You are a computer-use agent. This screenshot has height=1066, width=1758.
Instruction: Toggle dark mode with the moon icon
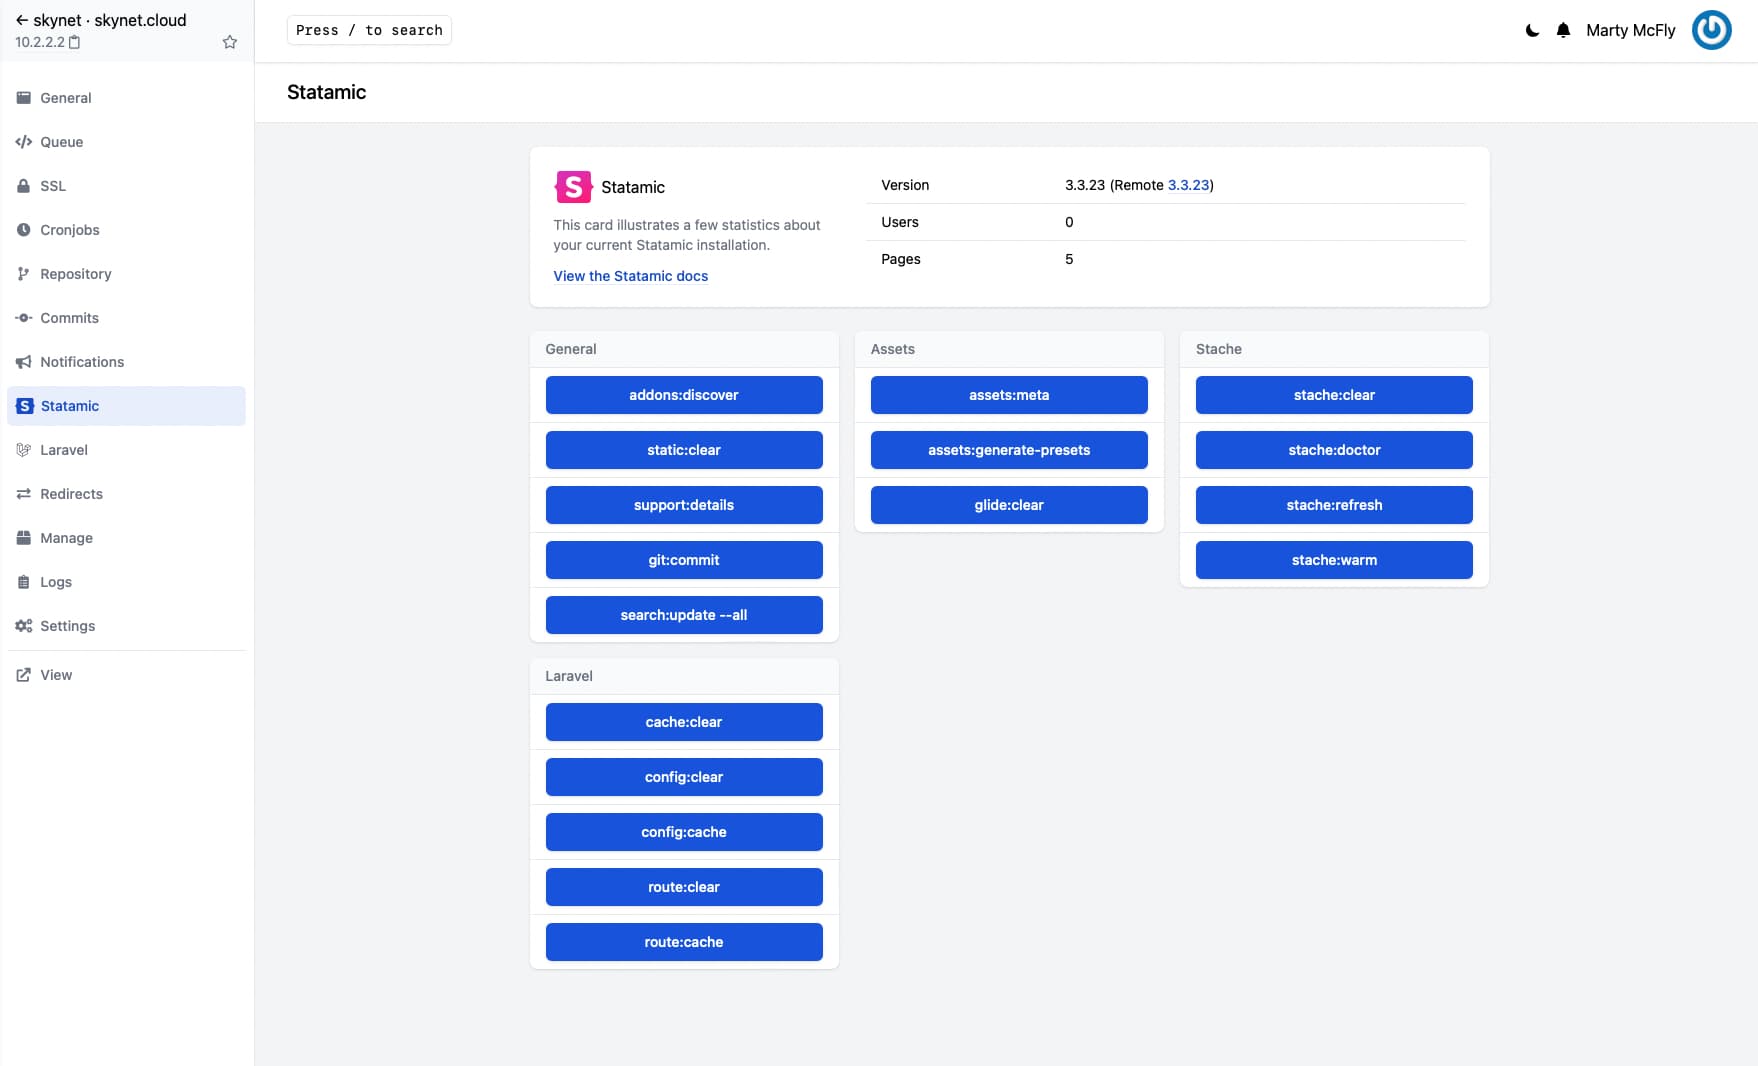[x=1532, y=30]
